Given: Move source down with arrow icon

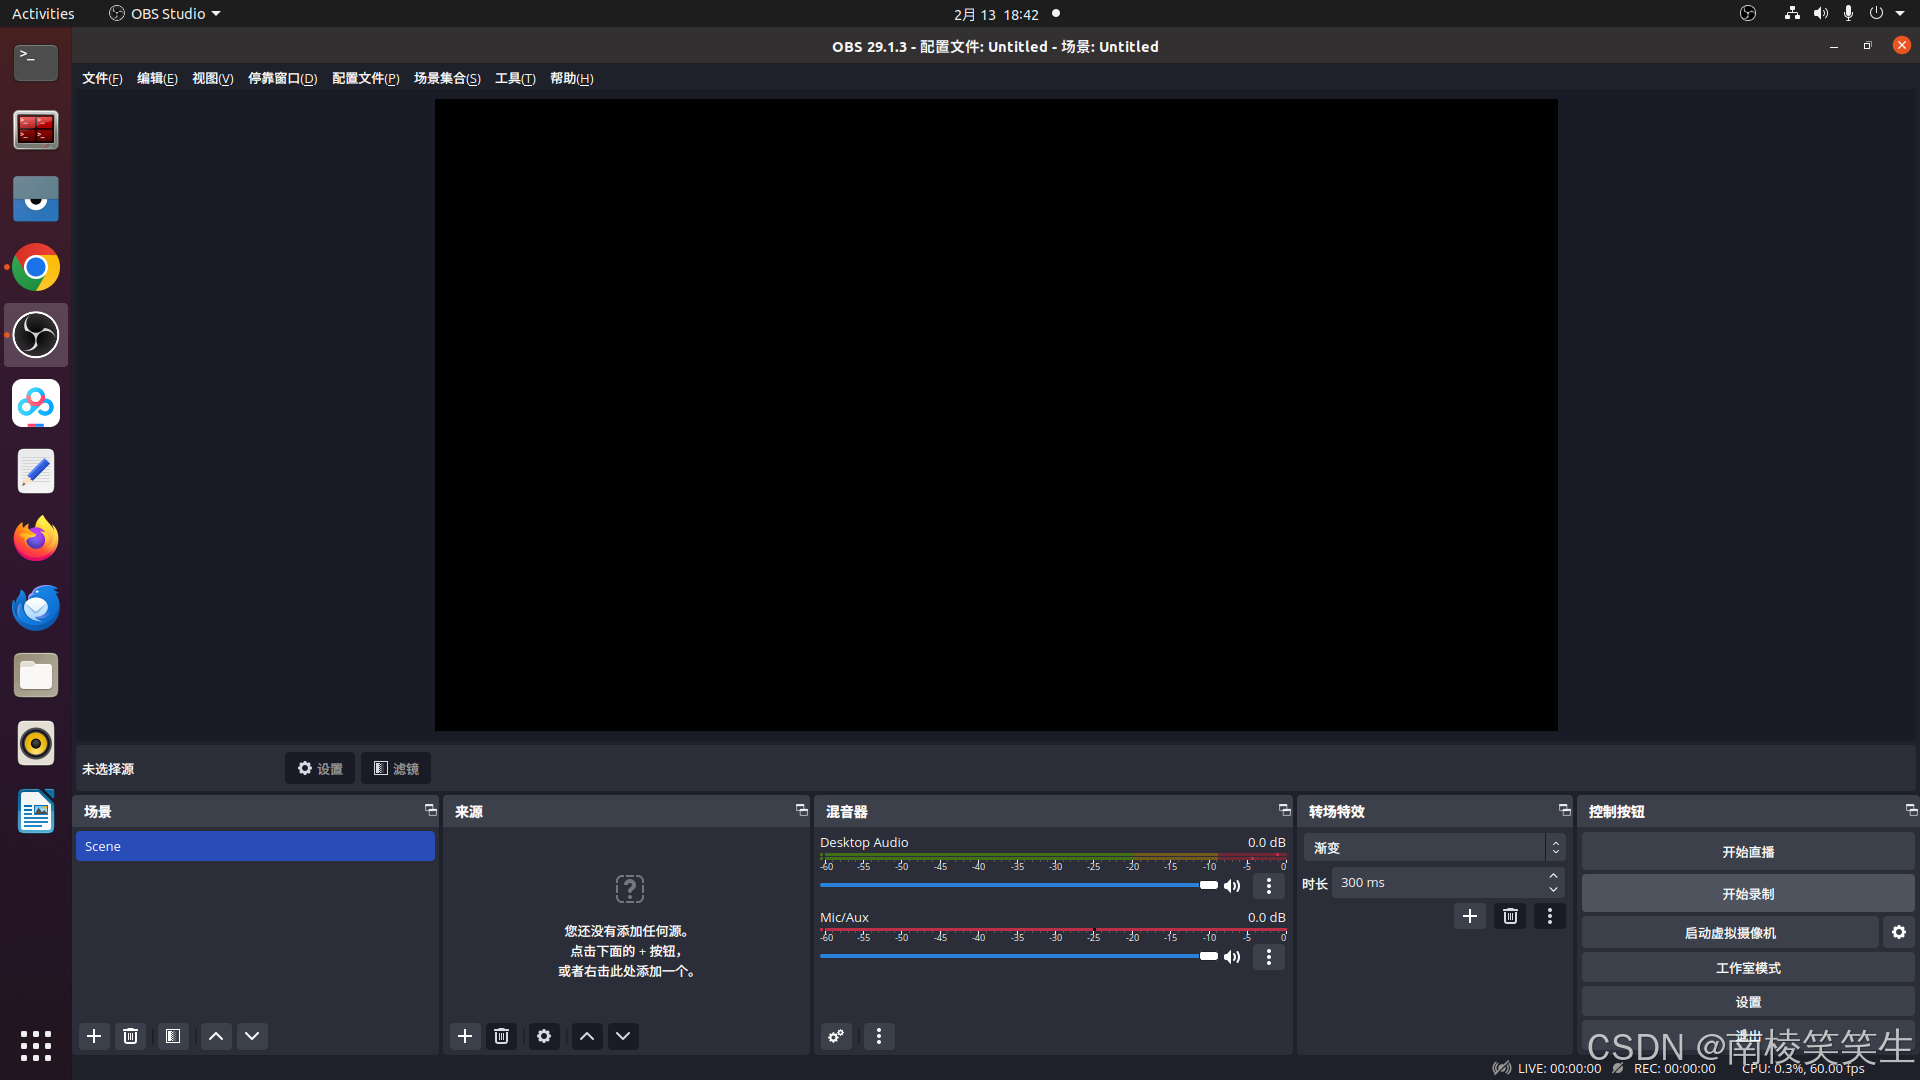Looking at the screenshot, I should click(623, 1036).
